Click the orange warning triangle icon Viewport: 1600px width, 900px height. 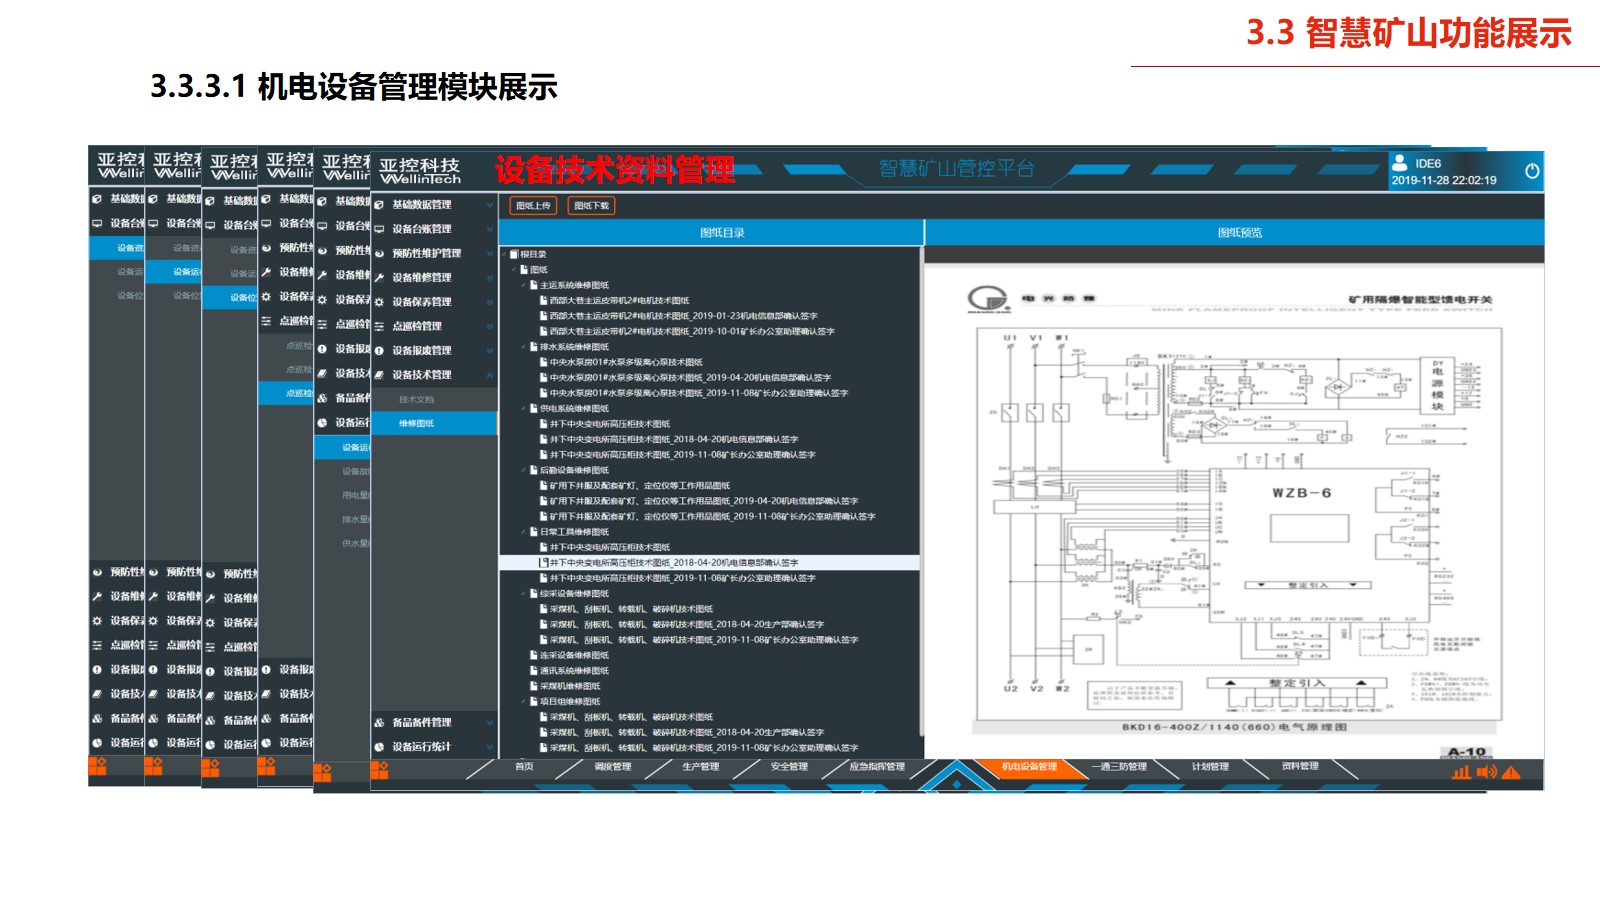coord(1511,772)
